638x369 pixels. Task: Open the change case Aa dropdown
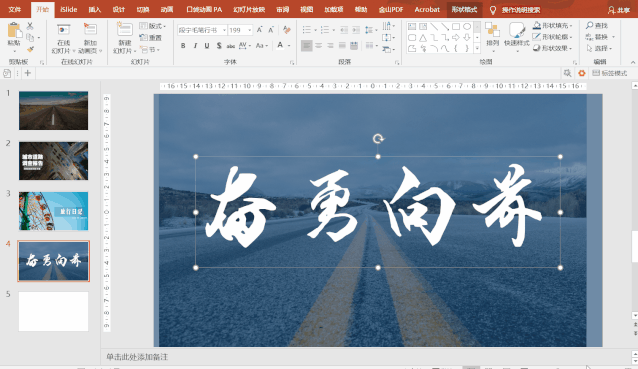(261, 46)
